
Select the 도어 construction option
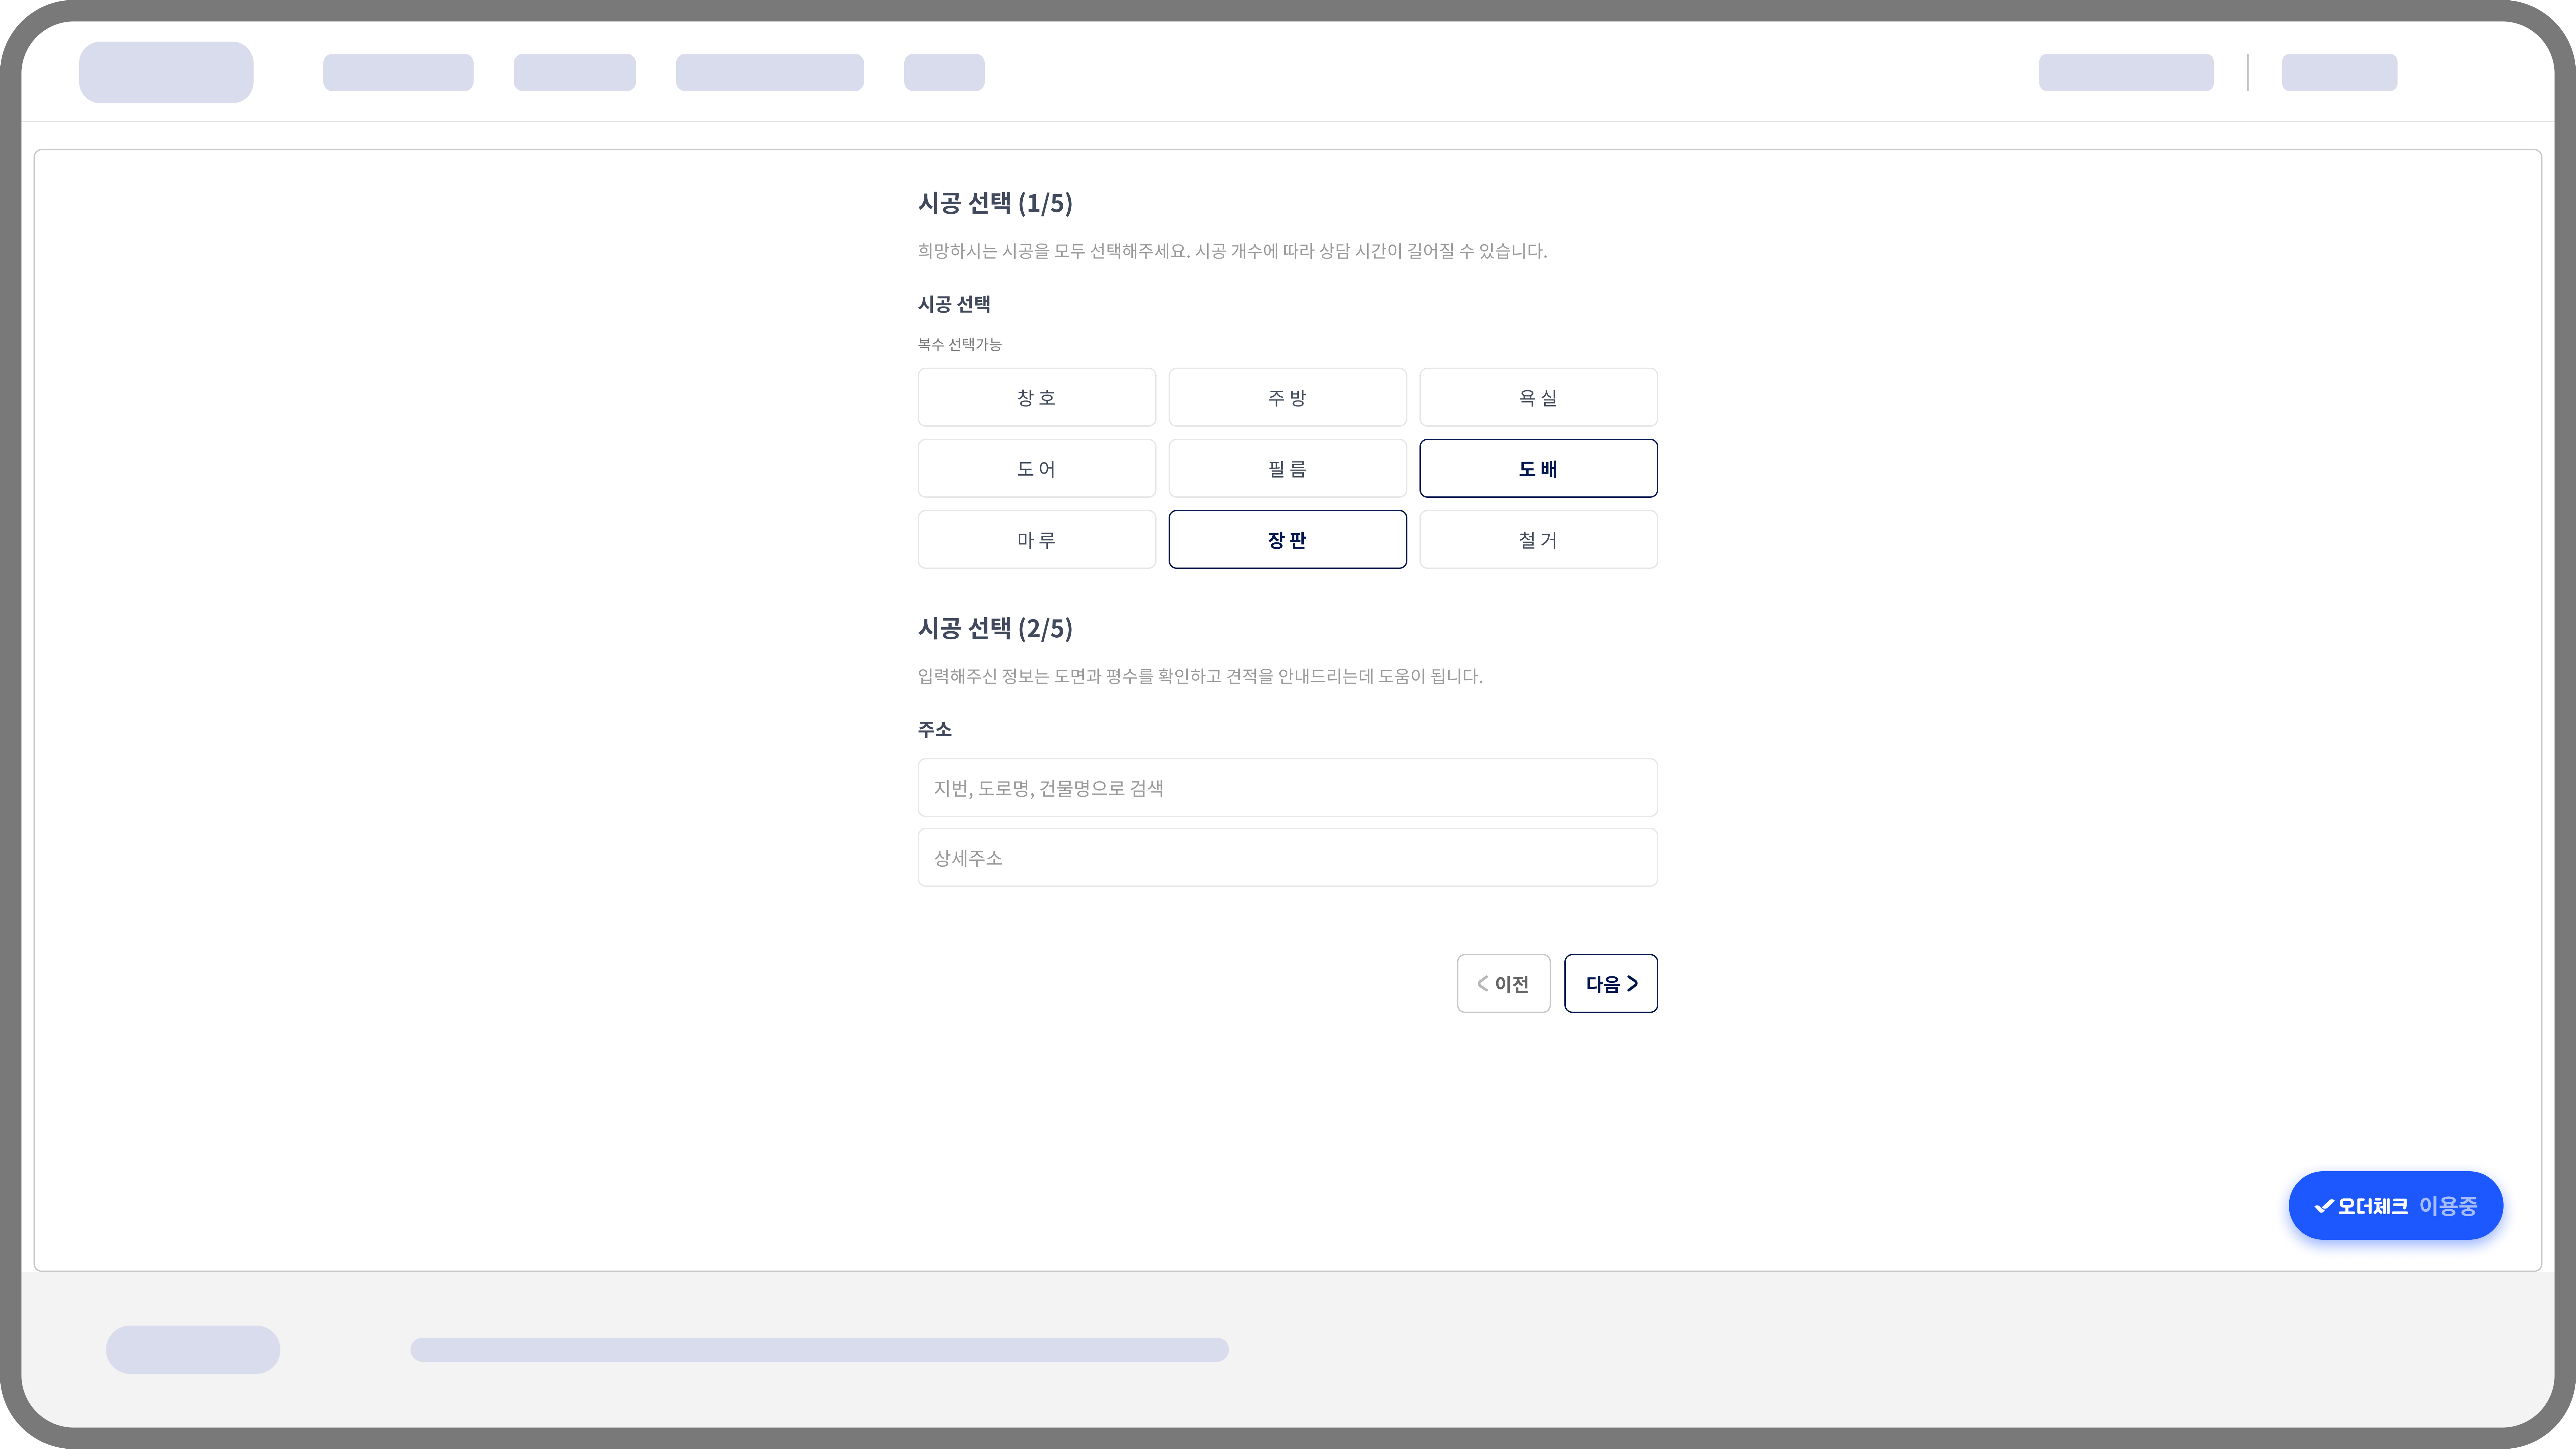point(1036,468)
